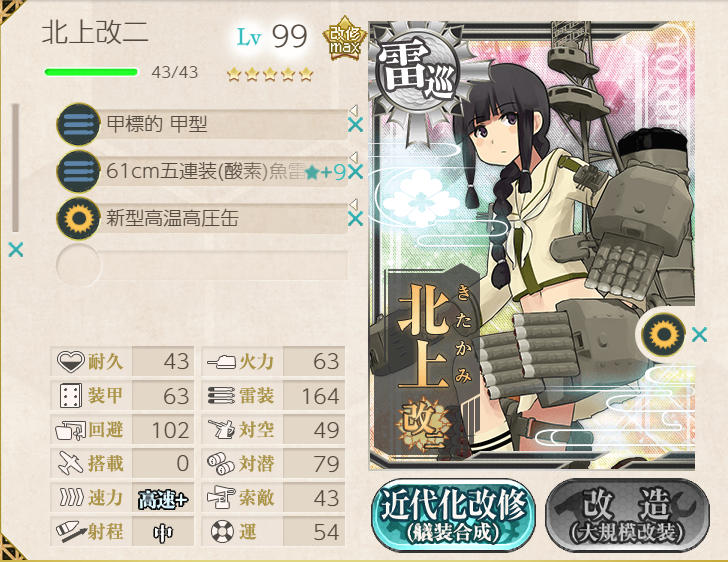
Task: Open 近代化改修 modernization button
Action: [x=454, y=516]
